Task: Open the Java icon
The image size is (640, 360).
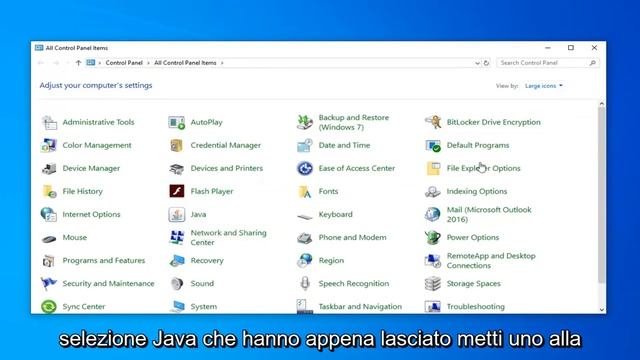Action: coord(177,214)
